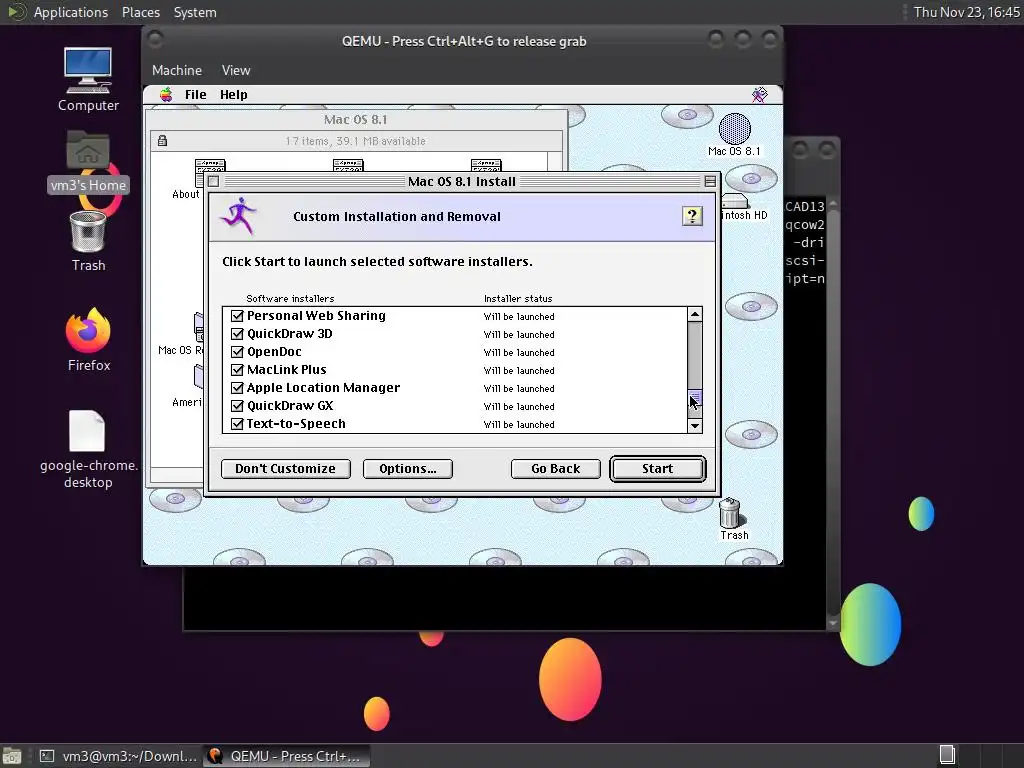Viewport: 1024px width, 768px height.
Task: Uncheck MacLink Plus checkbox
Action: click(237, 370)
